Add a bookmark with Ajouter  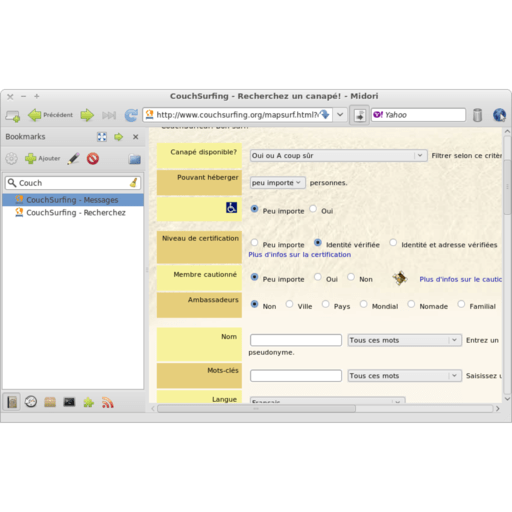click(x=43, y=159)
